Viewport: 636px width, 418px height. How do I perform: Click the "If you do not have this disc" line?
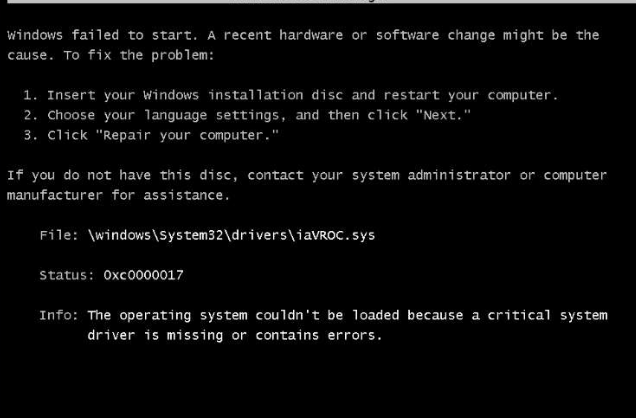click(x=120, y=175)
